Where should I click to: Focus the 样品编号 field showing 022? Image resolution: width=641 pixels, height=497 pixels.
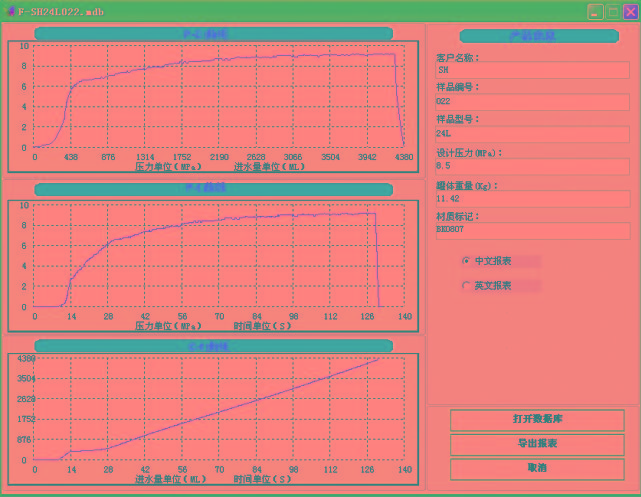coord(532,101)
